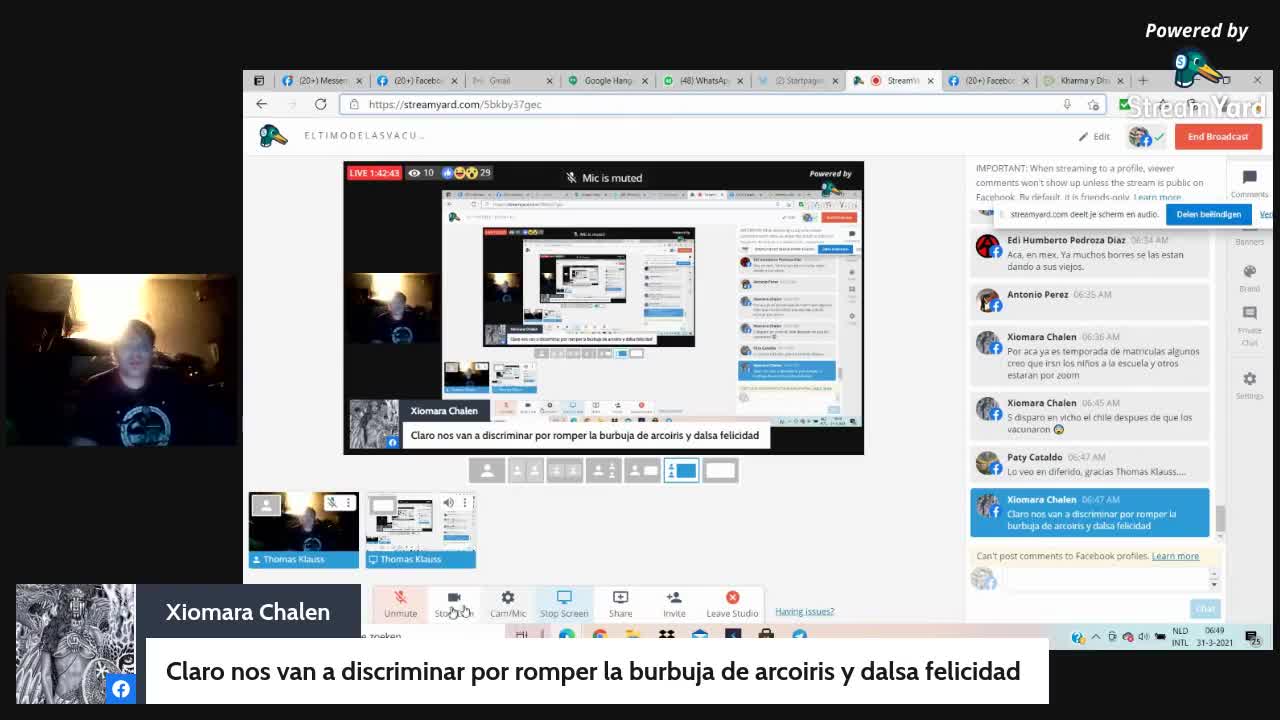The image size is (1280, 720).
Task: Open a new browser tab with plus
Action: (1143, 81)
